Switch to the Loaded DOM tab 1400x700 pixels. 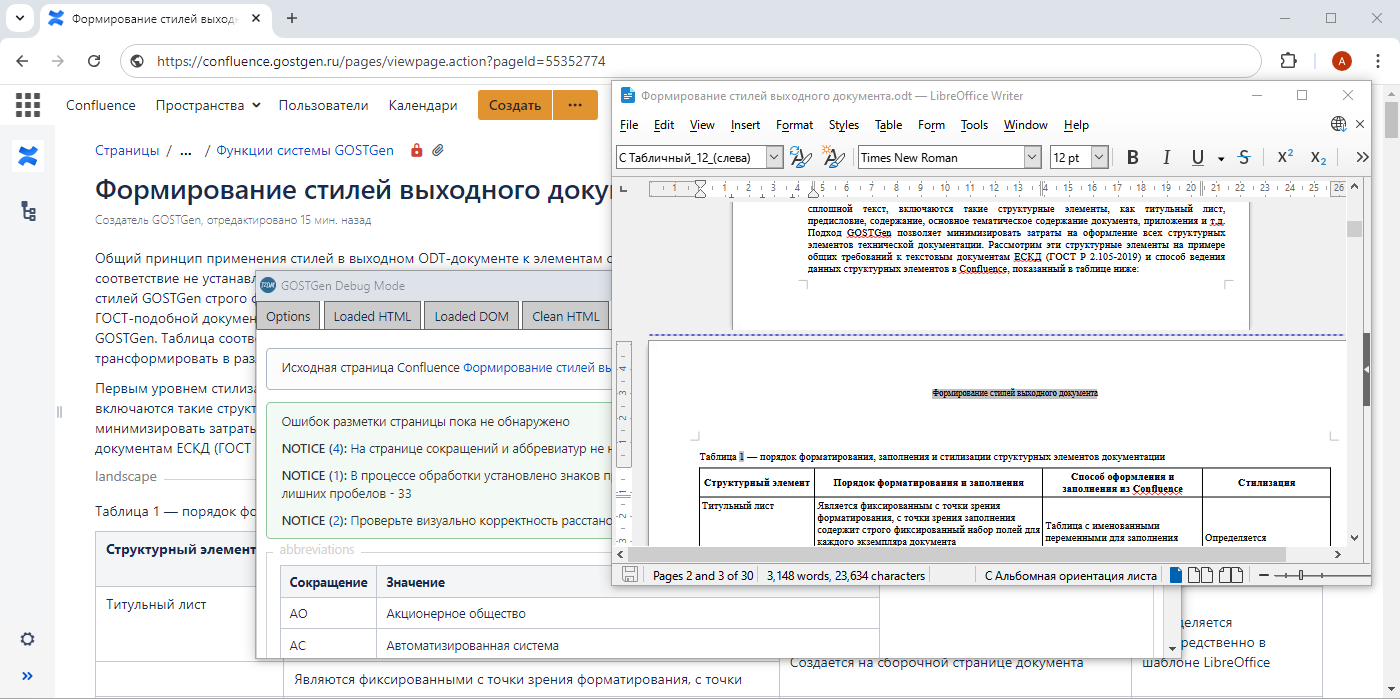pyautogui.click(x=471, y=316)
